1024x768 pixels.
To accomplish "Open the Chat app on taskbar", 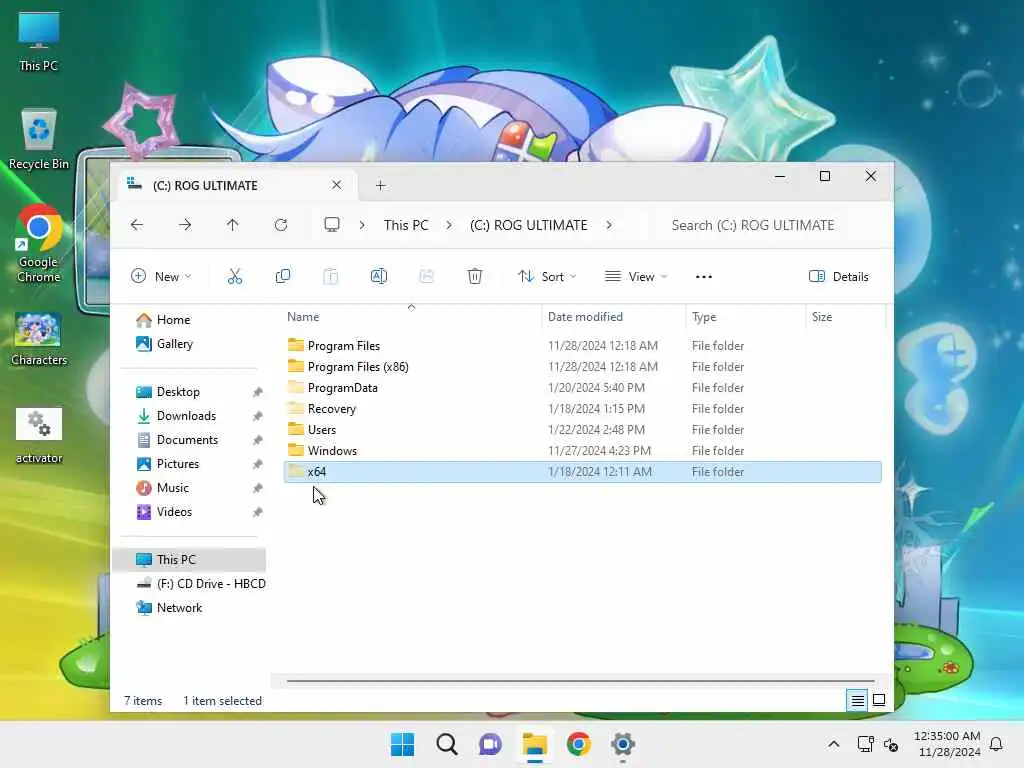I will (490, 744).
